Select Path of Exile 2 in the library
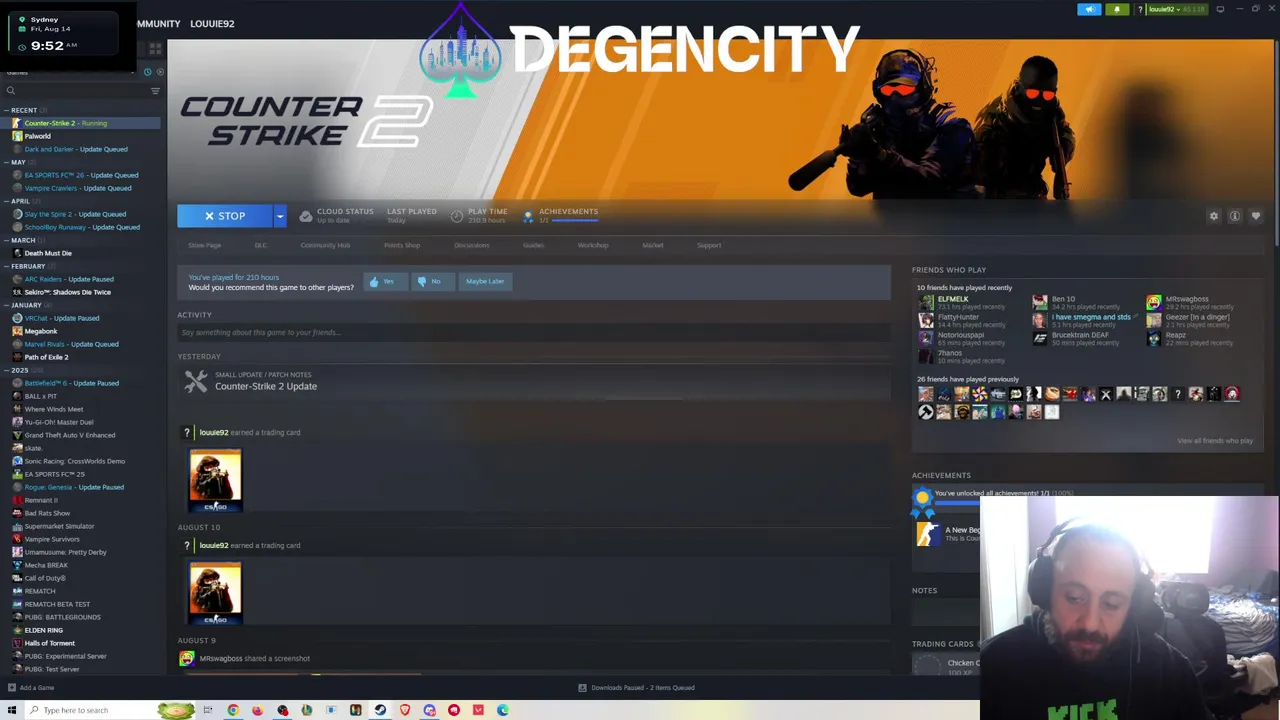1280x720 pixels. tap(46, 357)
